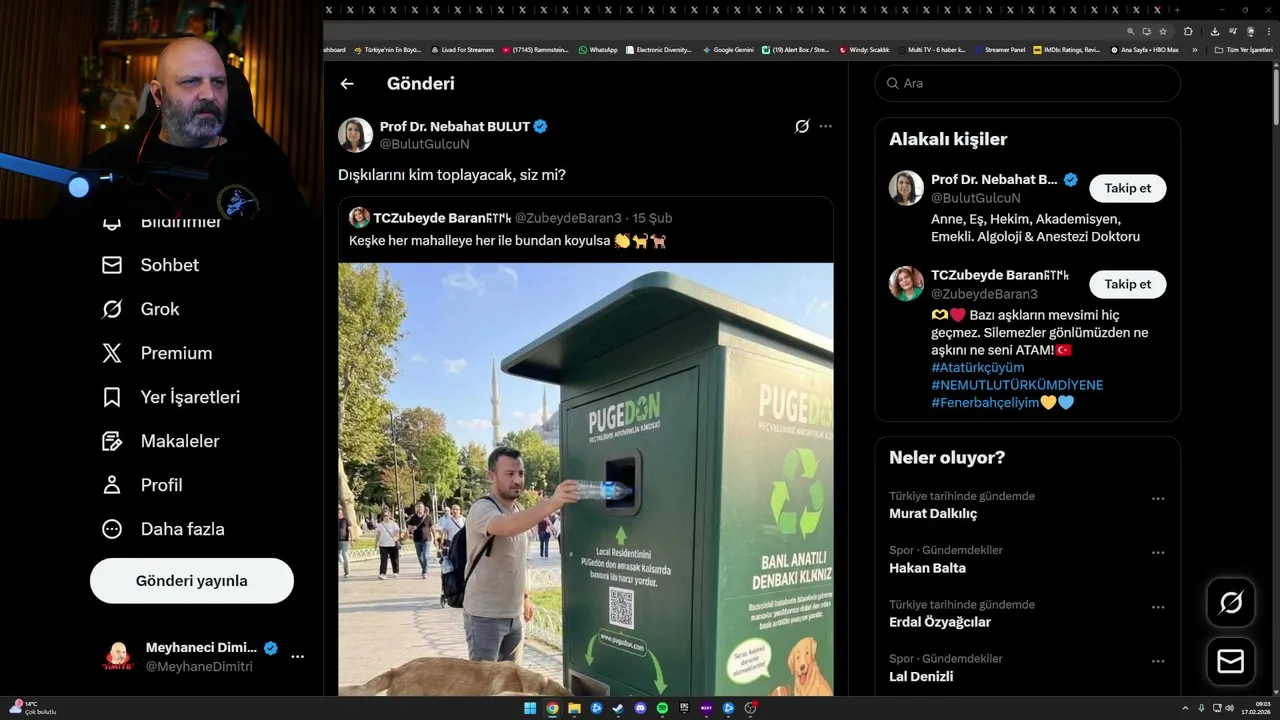Viewport: 1280px width, 720px height.
Task: Show hidden system tray icons chevron
Action: [x=1185, y=708]
